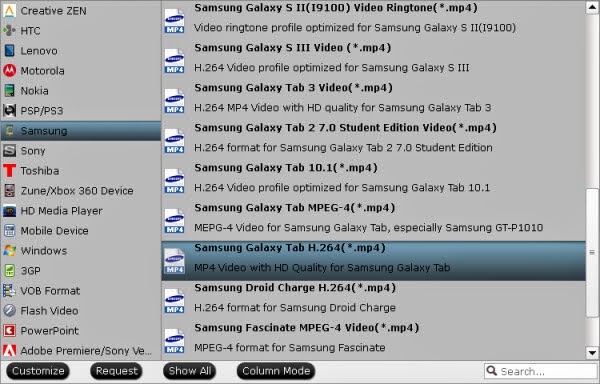Click the Mobile Device icon
Screen dimensions: 600x384
point(9,231)
